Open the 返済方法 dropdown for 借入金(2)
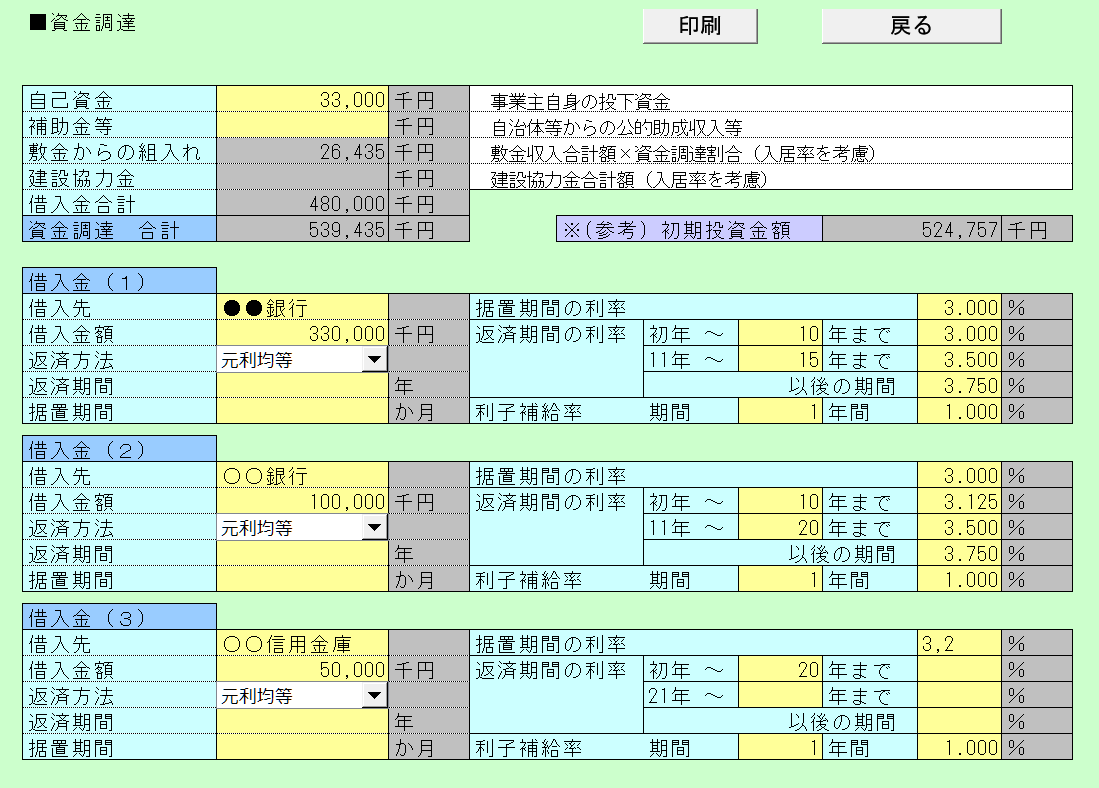The width and height of the screenshot is (1099, 788). 374,528
